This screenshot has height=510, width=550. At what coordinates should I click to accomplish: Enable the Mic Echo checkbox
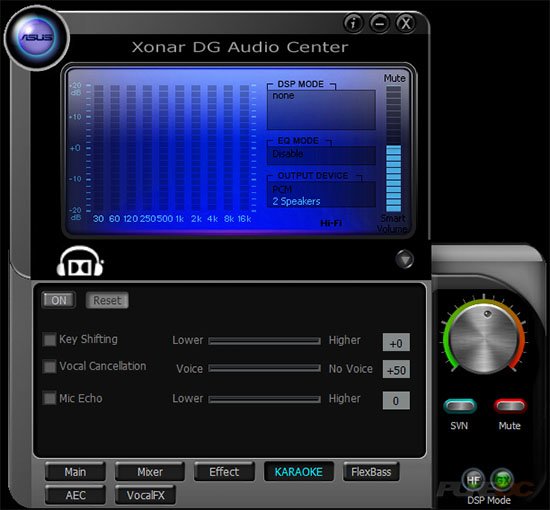pyautogui.click(x=49, y=398)
